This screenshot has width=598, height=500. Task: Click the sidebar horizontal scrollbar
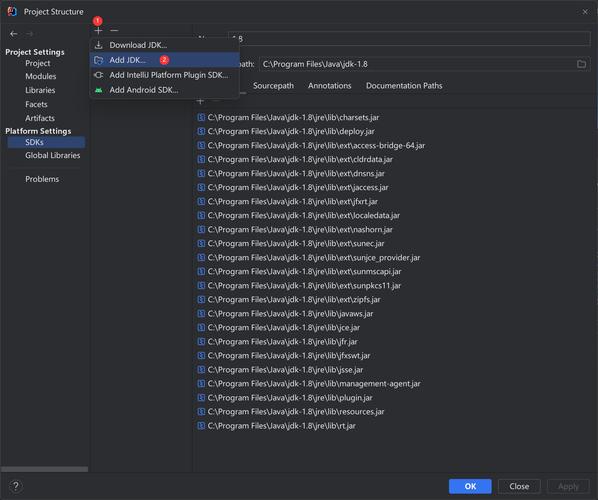(x=44, y=469)
